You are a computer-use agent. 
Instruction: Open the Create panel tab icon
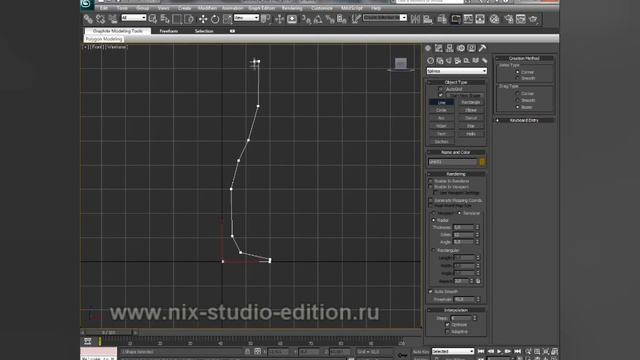pos(428,48)
